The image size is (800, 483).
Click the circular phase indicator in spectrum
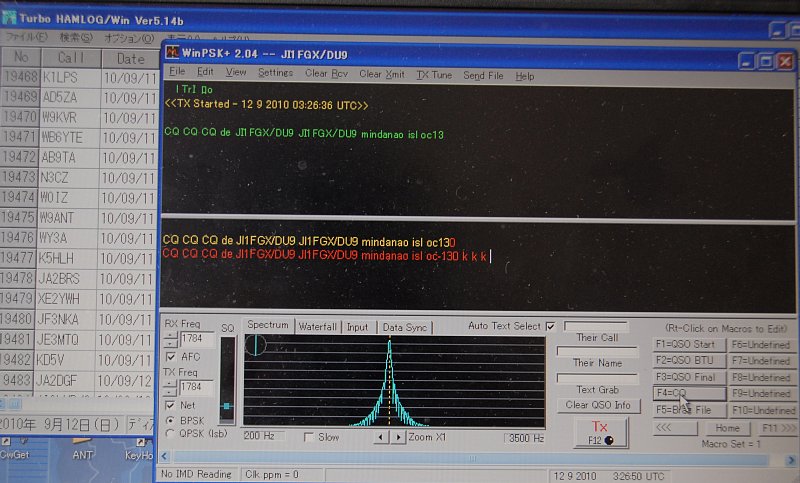tap(255, 345)
